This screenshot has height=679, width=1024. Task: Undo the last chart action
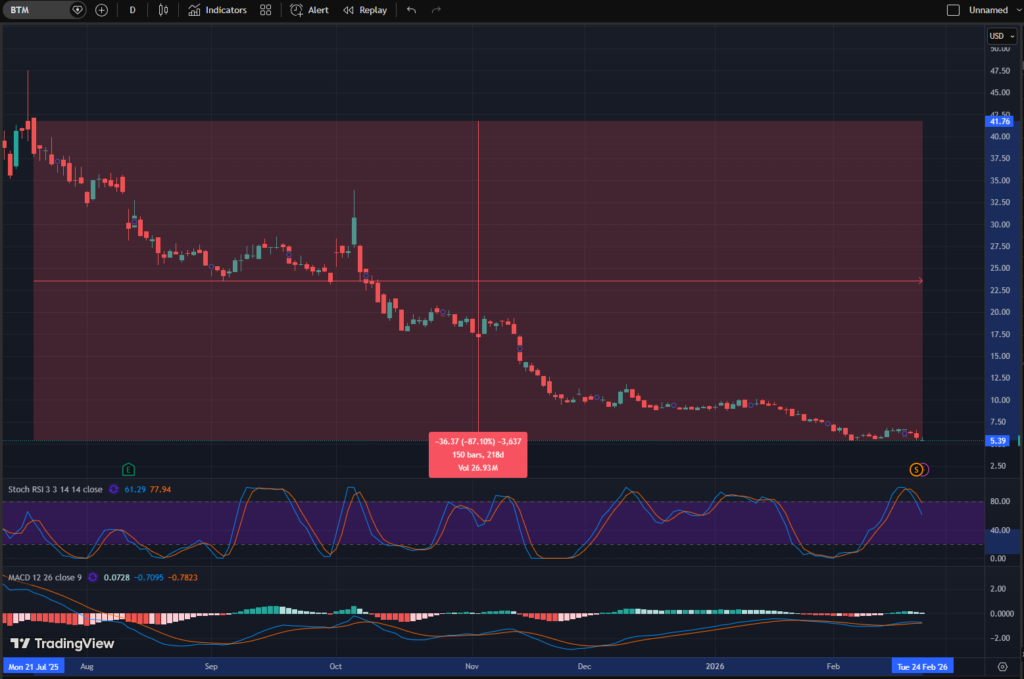coord(411,10)
